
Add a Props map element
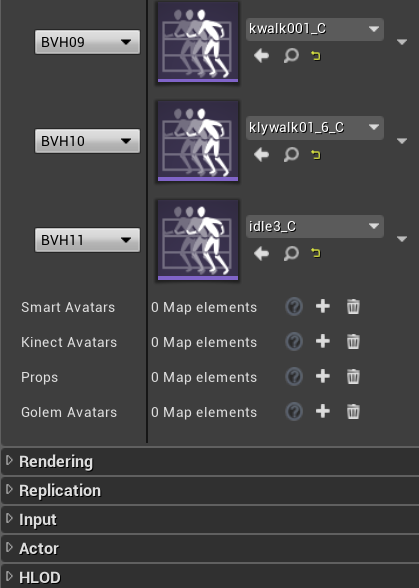[x=323, y=376]
